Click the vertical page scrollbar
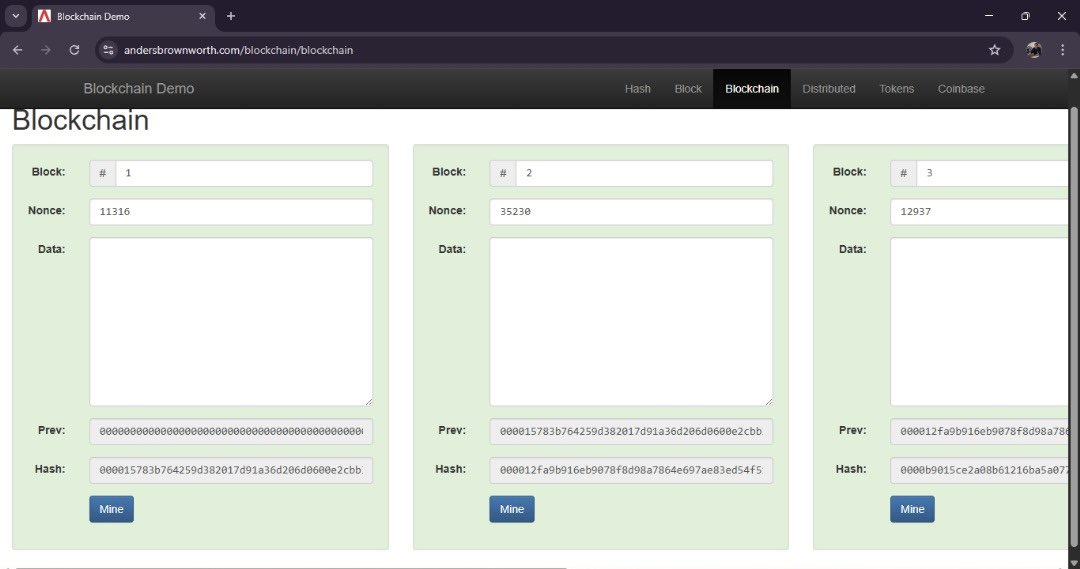The width and height of the screenshot is (1080, 569). point(1074,327)
